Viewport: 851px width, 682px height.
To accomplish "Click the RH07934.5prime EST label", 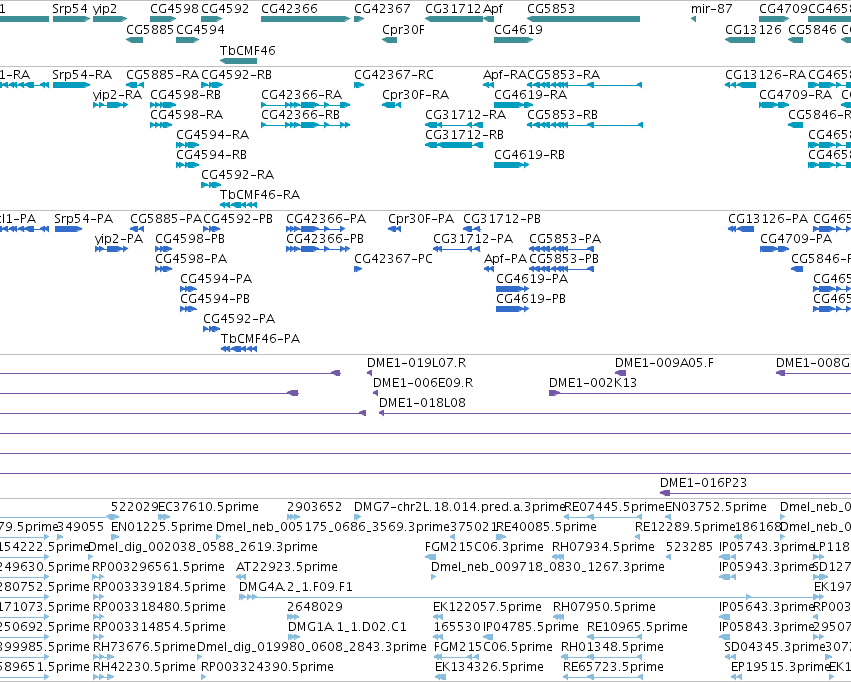I will tap(603, 547).
